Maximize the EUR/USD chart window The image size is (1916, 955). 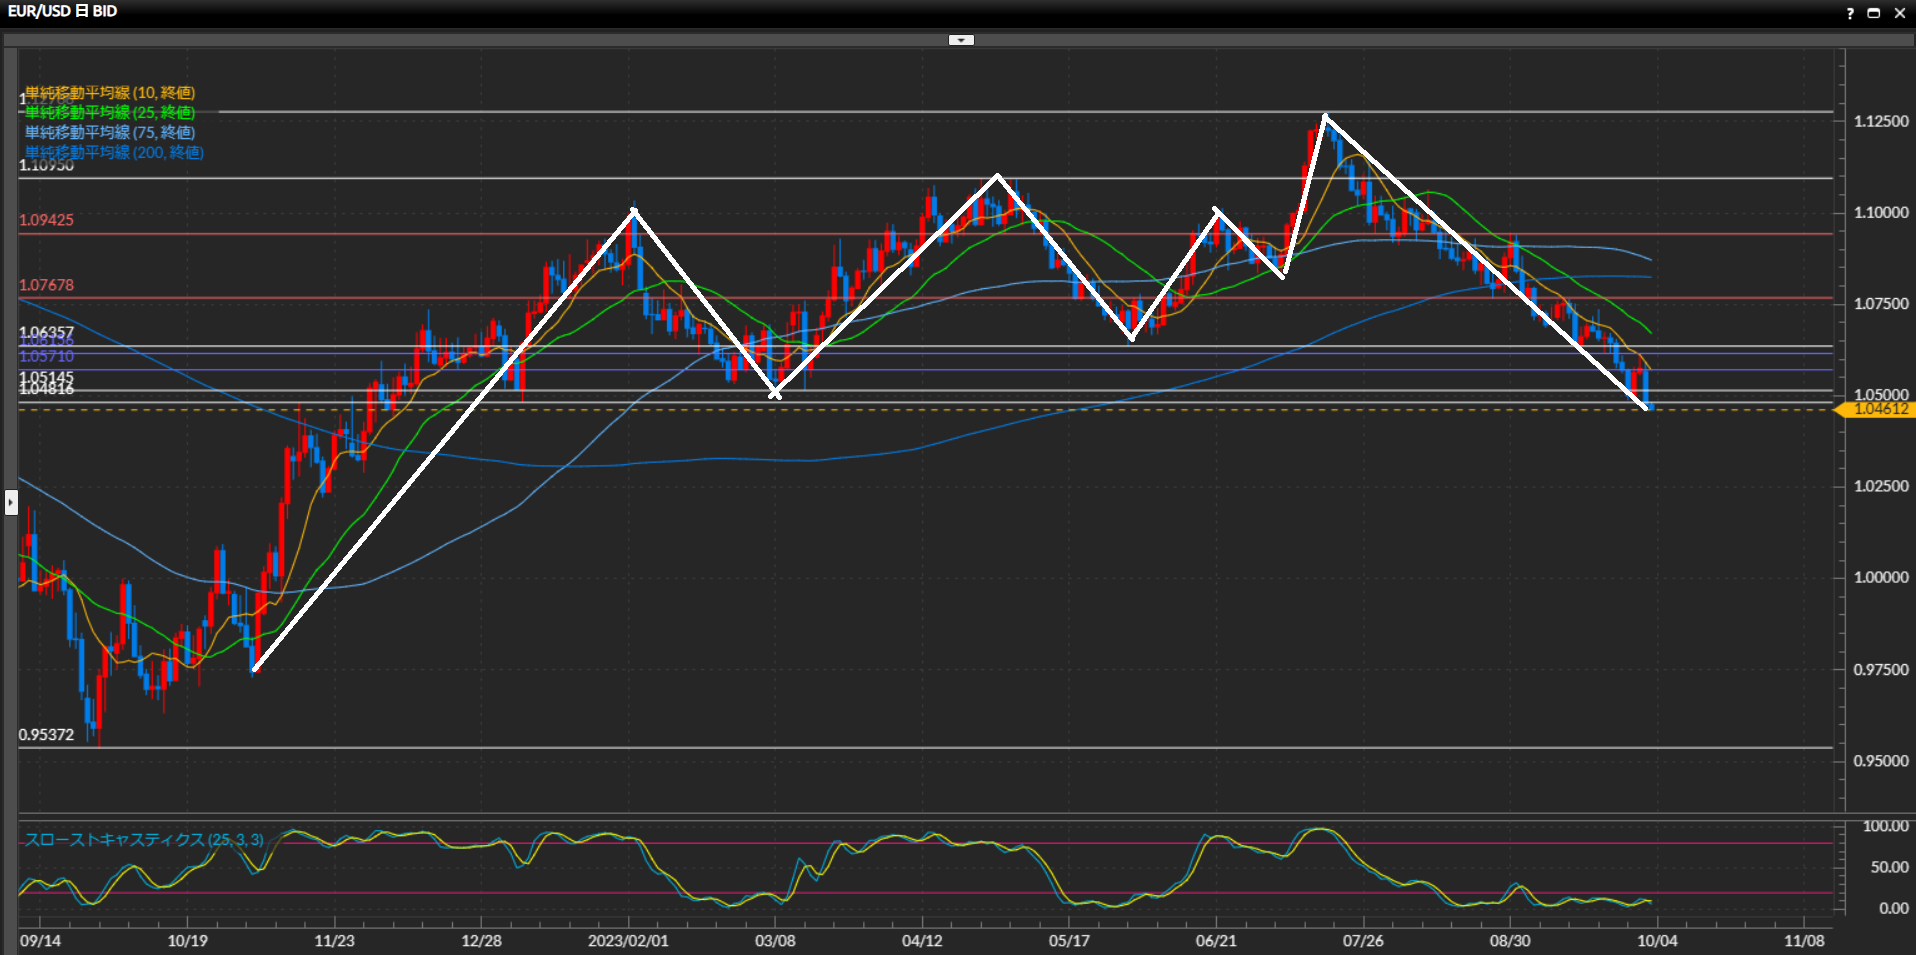click(x=1874, y=13)
